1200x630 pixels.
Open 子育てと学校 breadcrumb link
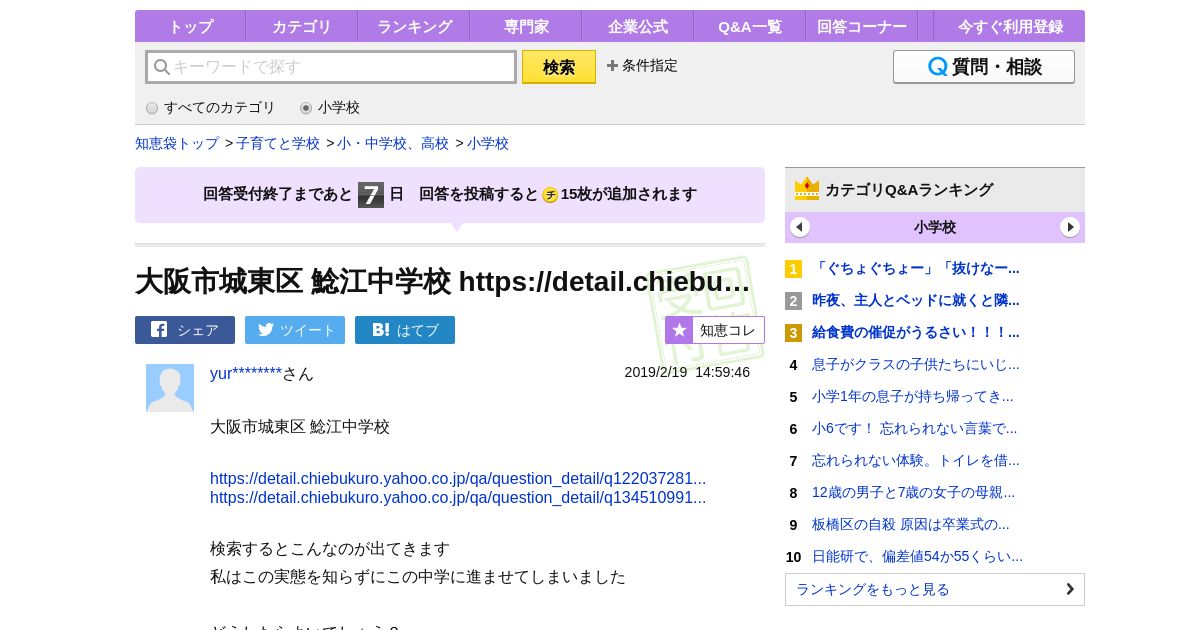point(278,143)
